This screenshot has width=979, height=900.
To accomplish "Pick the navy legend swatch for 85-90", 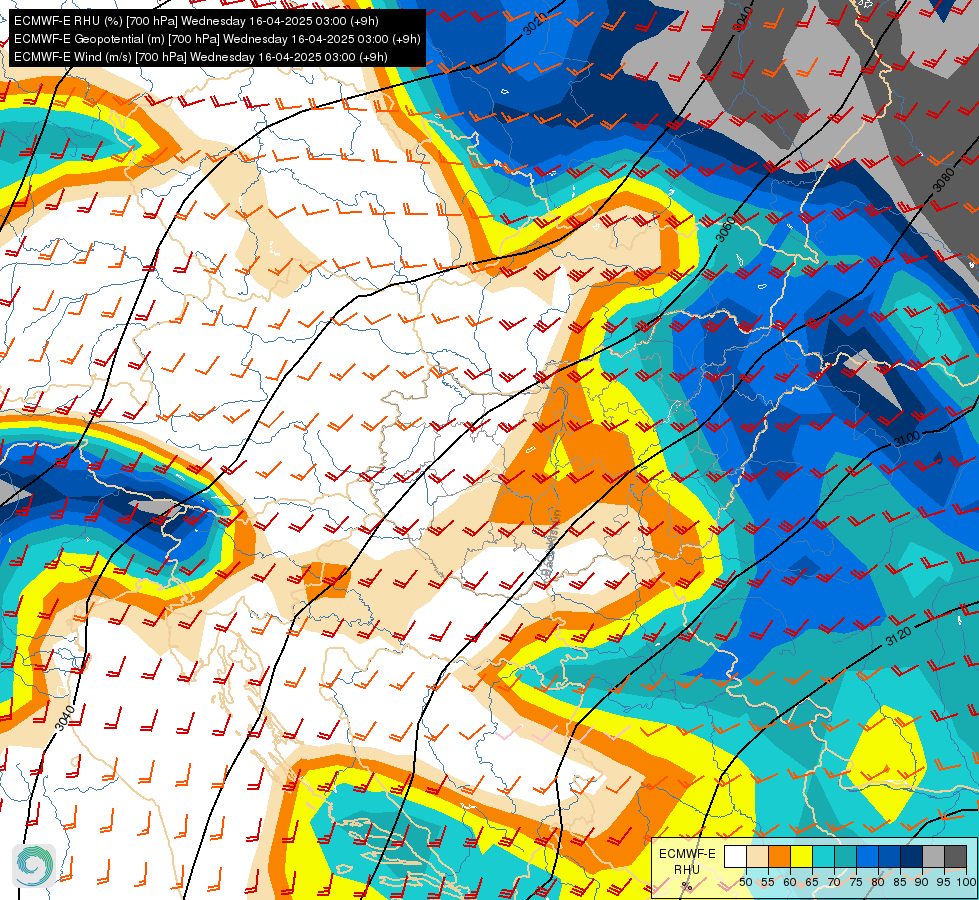I will [912, 856].
